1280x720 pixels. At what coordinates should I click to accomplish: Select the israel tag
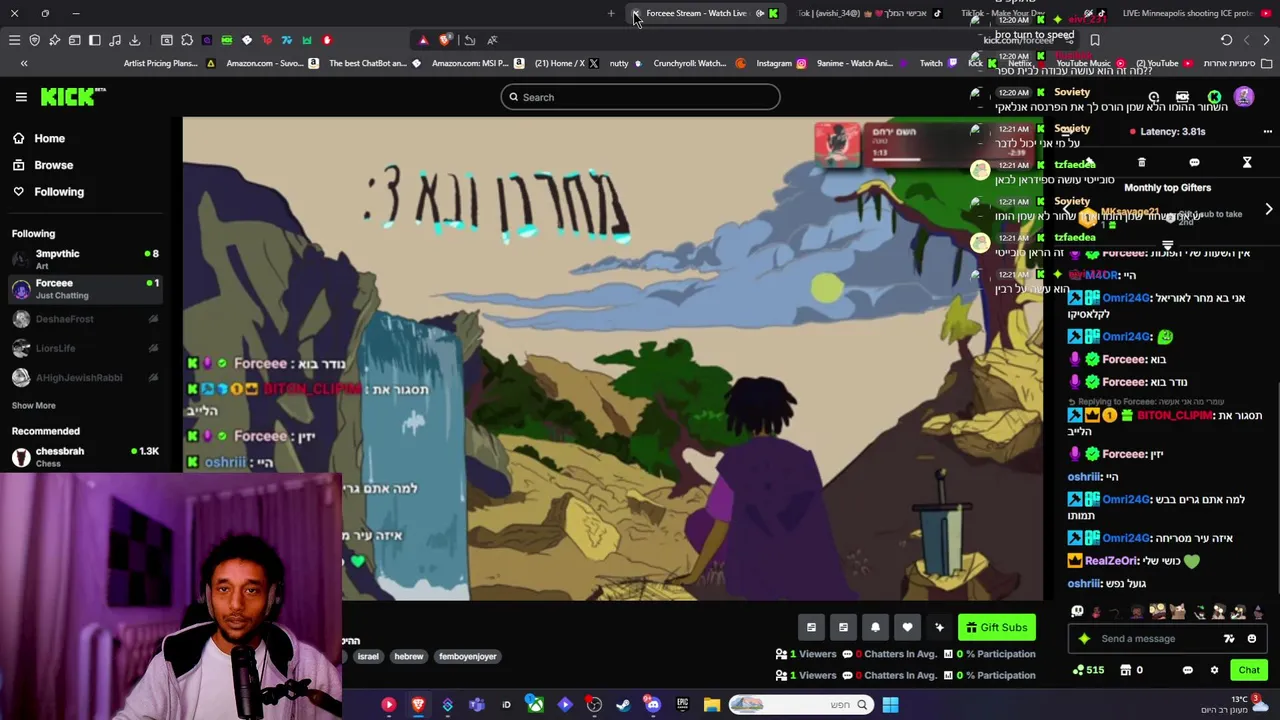pos(368,656)
